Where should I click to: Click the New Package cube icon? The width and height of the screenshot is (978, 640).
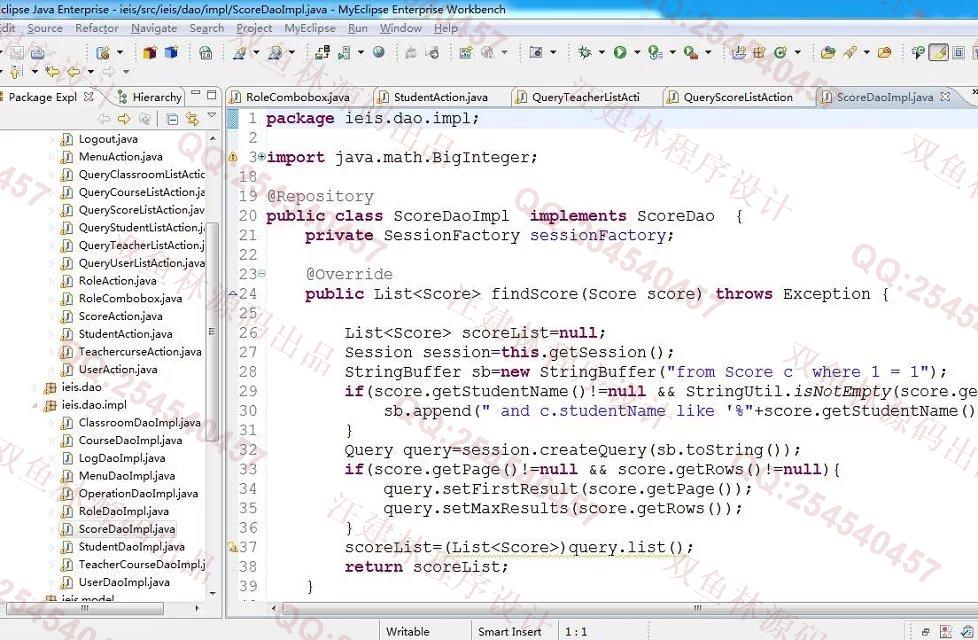pos(149,53)
